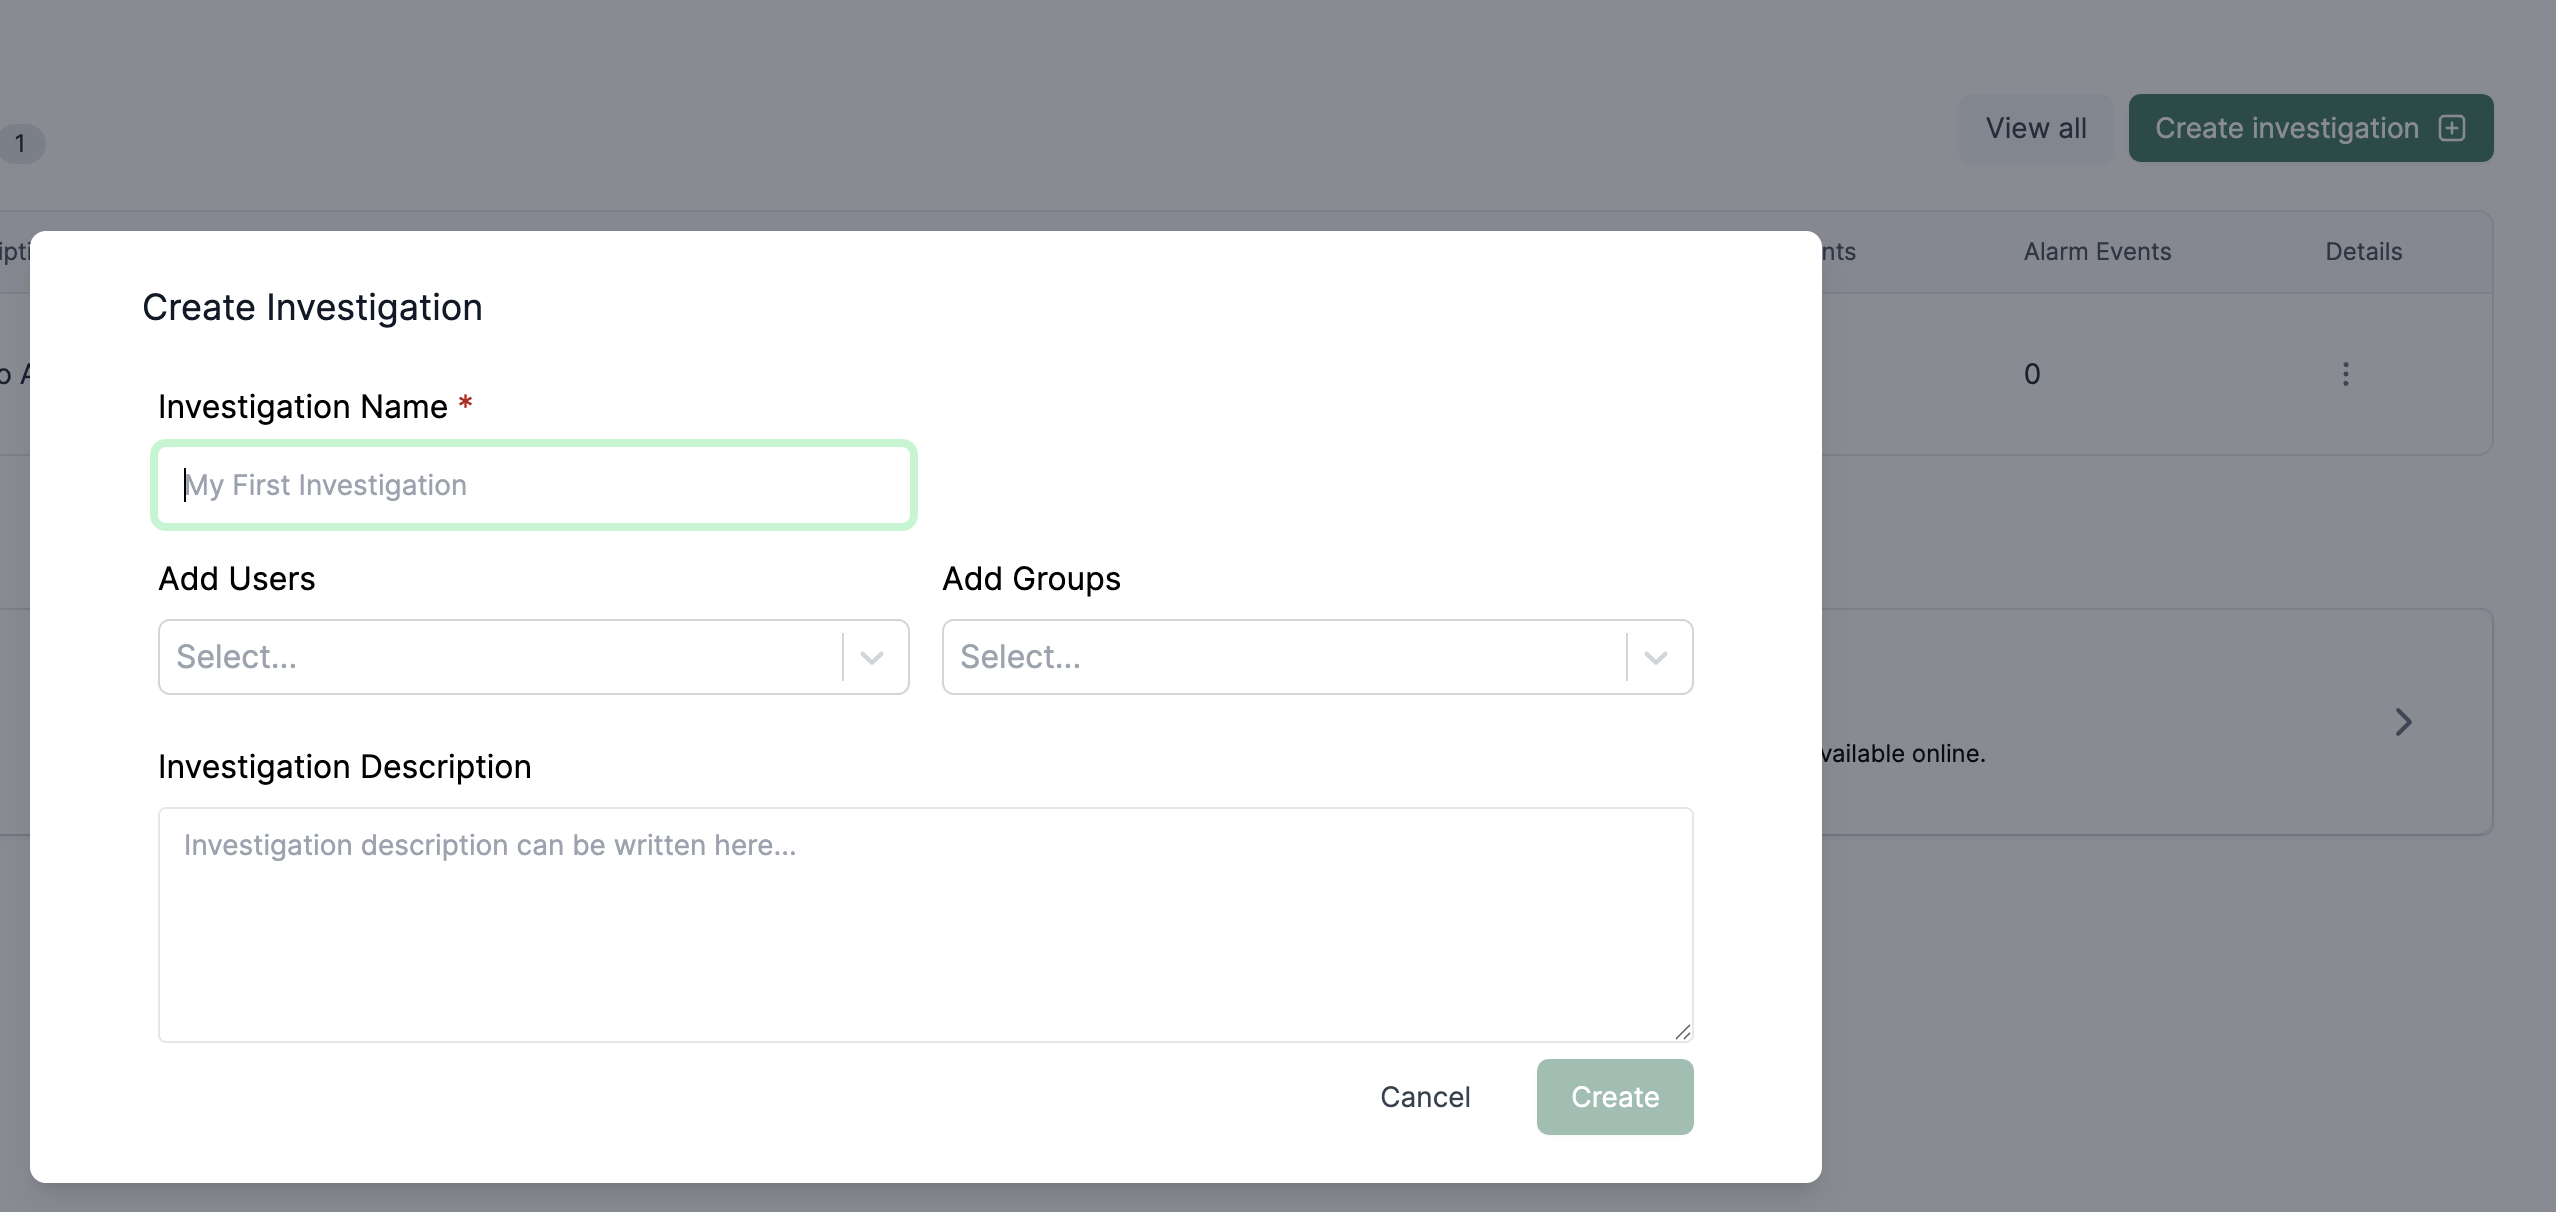Click the count badge showing 1
The height and width of the screenshot is (1212, 2556).
(x=20, y=144)
